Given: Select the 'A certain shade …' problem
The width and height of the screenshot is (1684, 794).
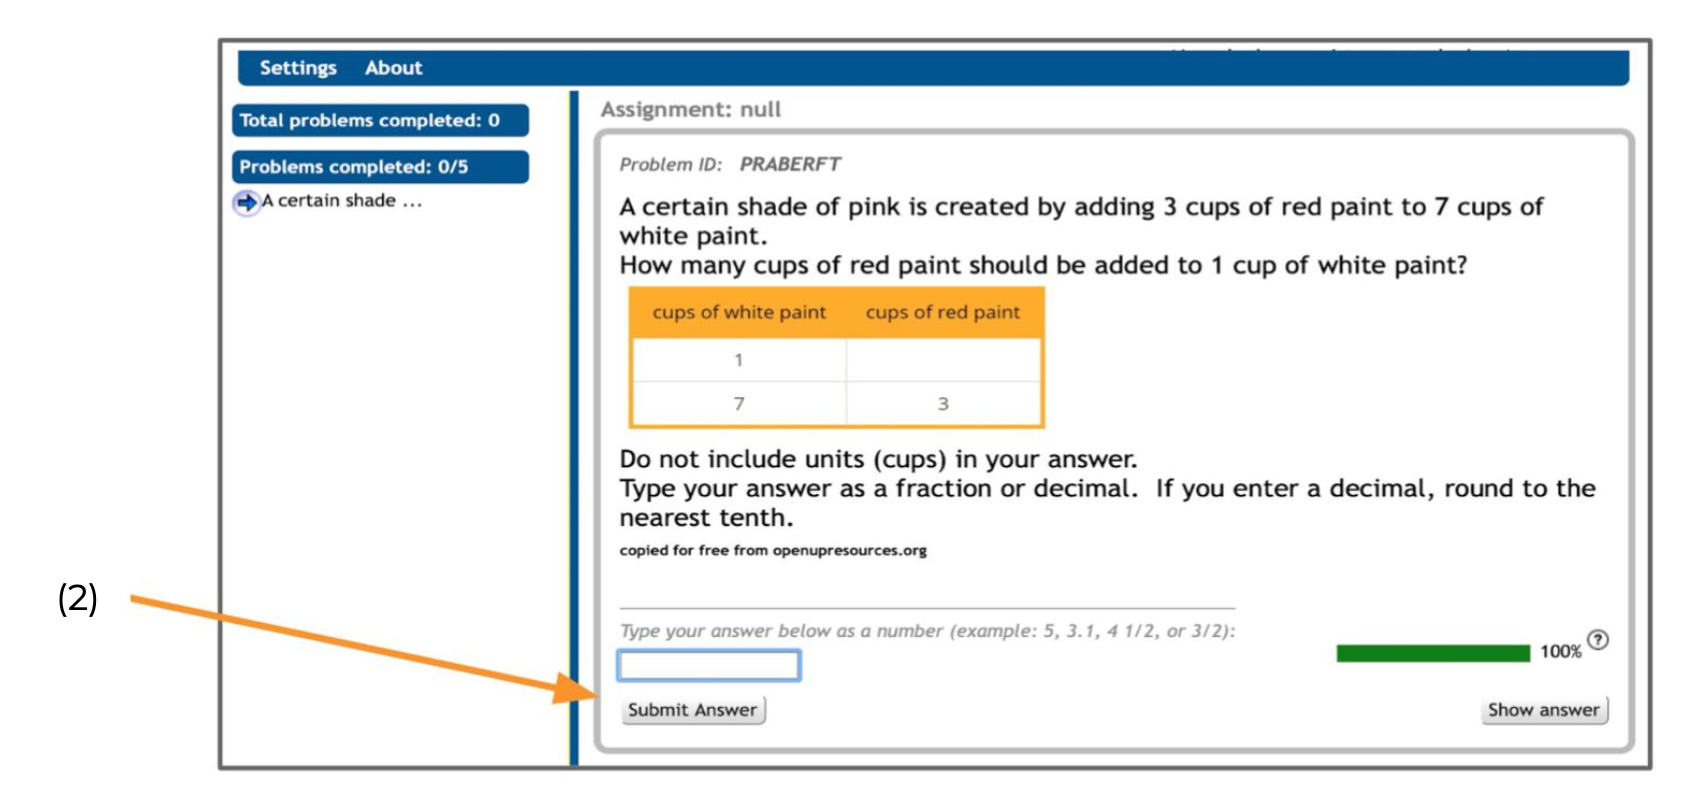Looking at the screenshot, I should click(x=342, y=201).
